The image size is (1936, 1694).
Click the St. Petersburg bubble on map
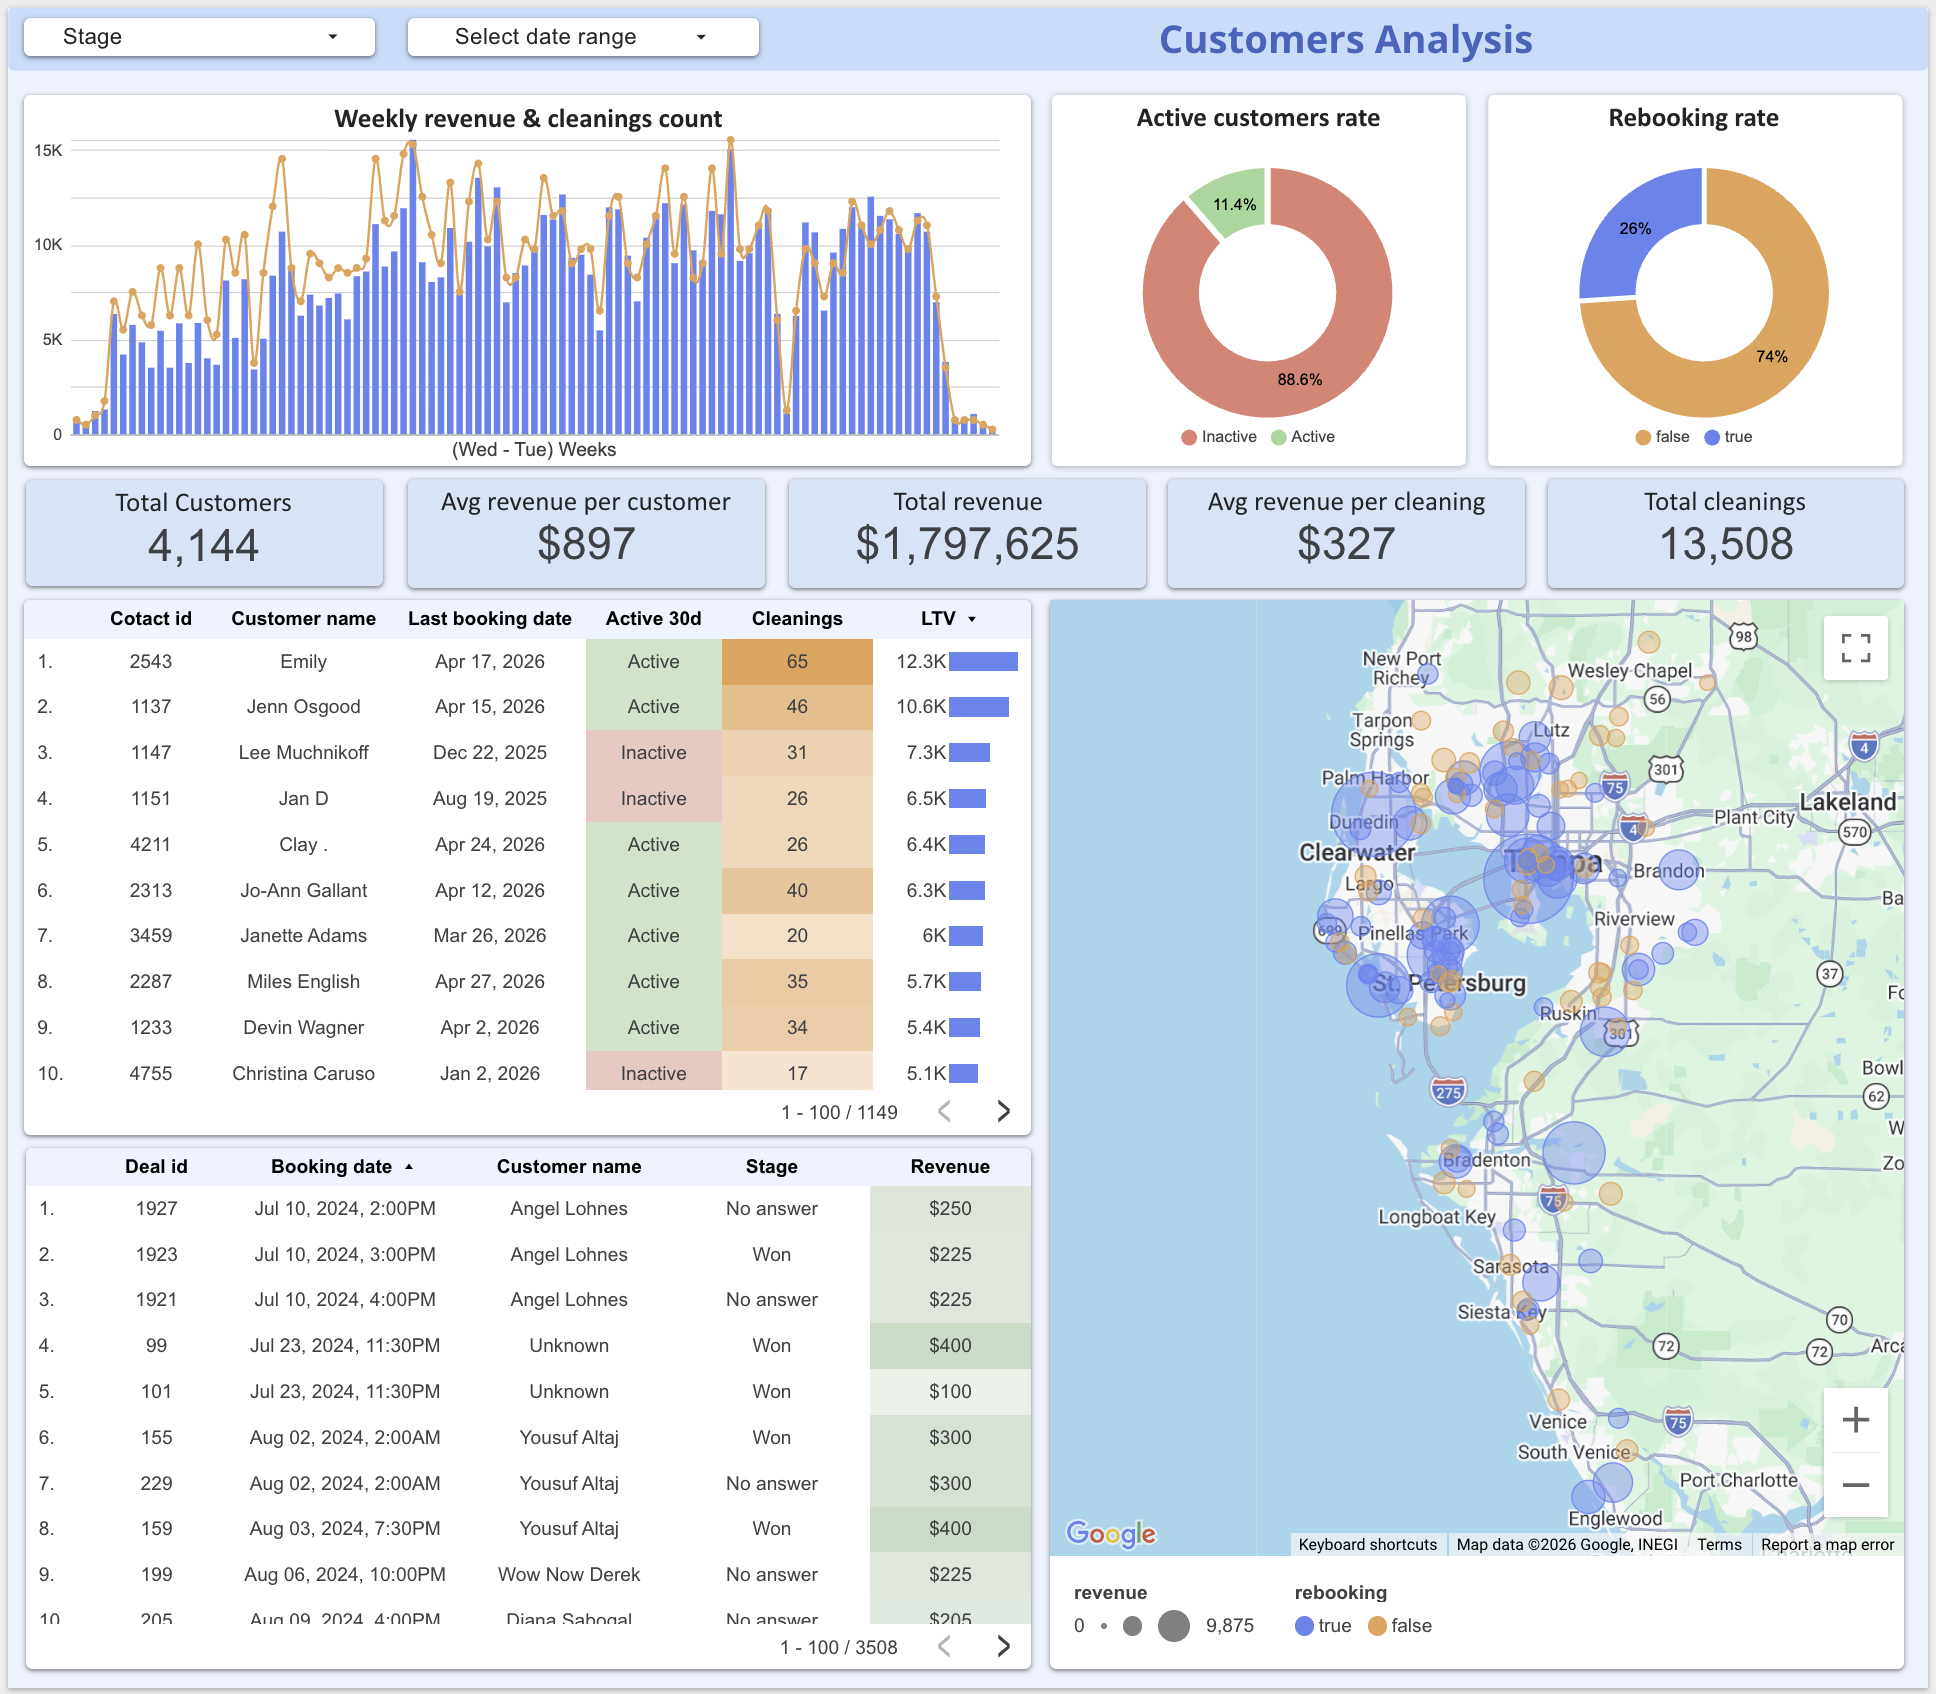[x=1378, y=985]
